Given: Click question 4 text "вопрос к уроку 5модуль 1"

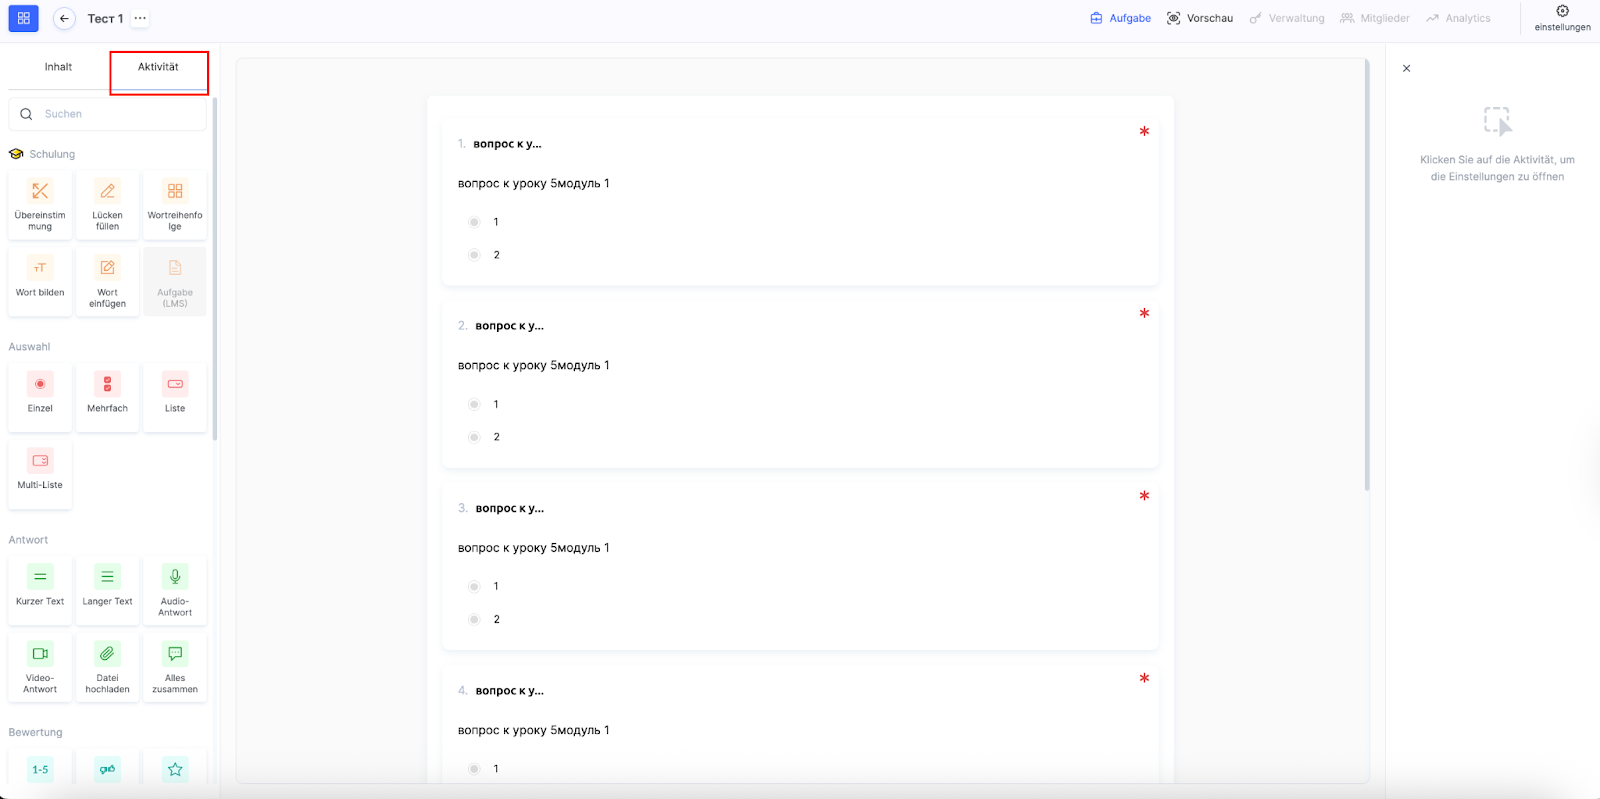Looking at the screenshot, I should (x=533, y=731).
